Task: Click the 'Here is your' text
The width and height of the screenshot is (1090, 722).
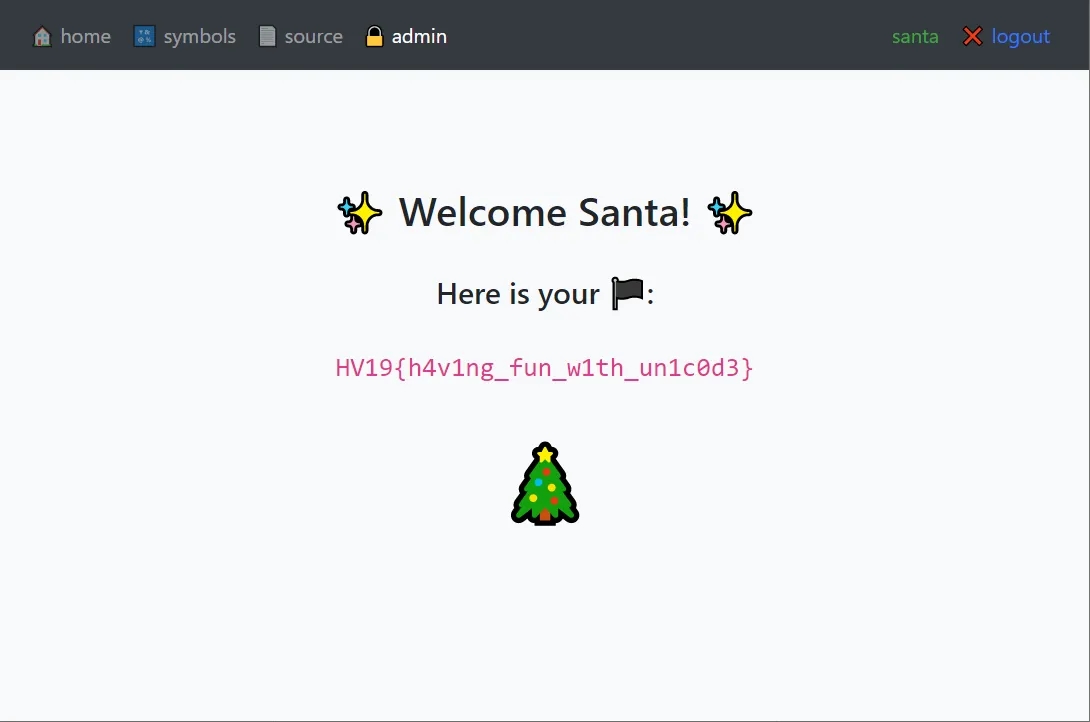Action: (x=518, y=294)
